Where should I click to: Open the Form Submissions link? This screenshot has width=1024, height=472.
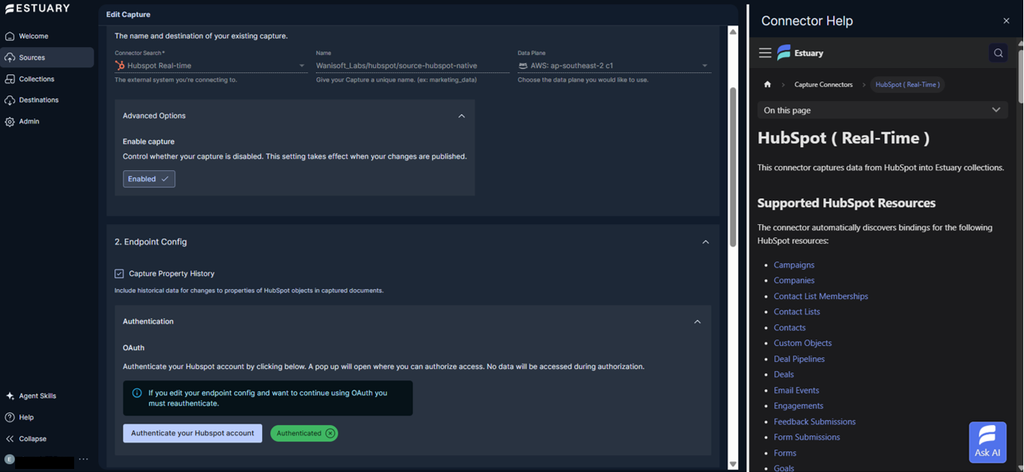coord(807,437)
